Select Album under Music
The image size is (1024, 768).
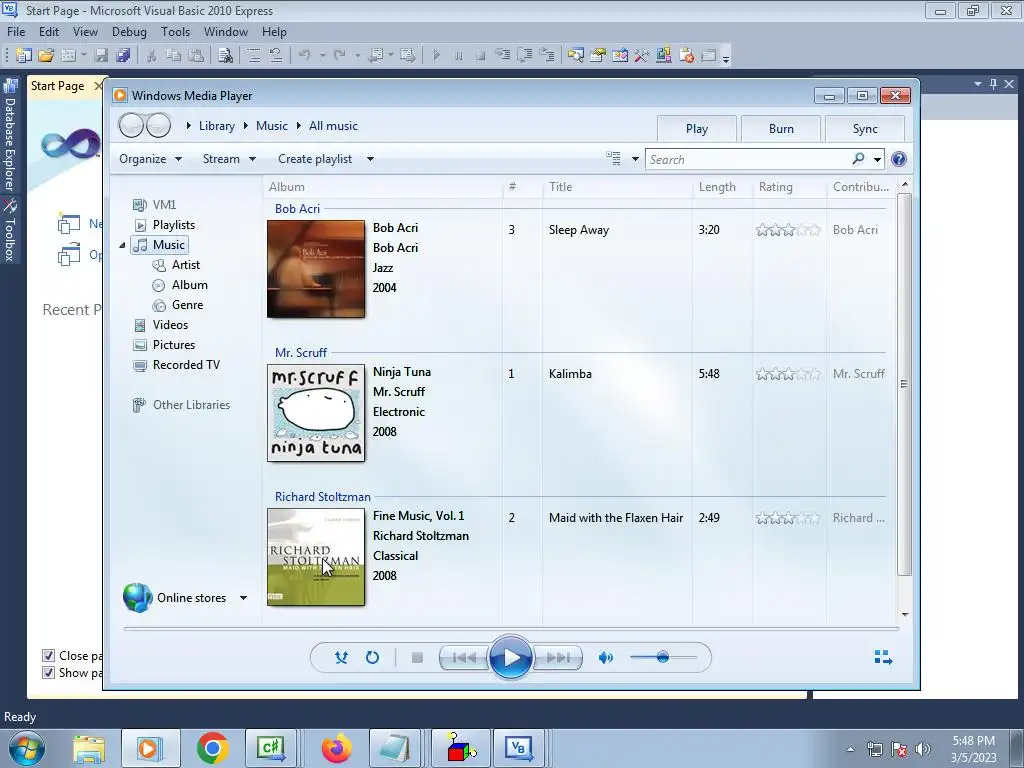pyautogui.click(x=189, y=285)
